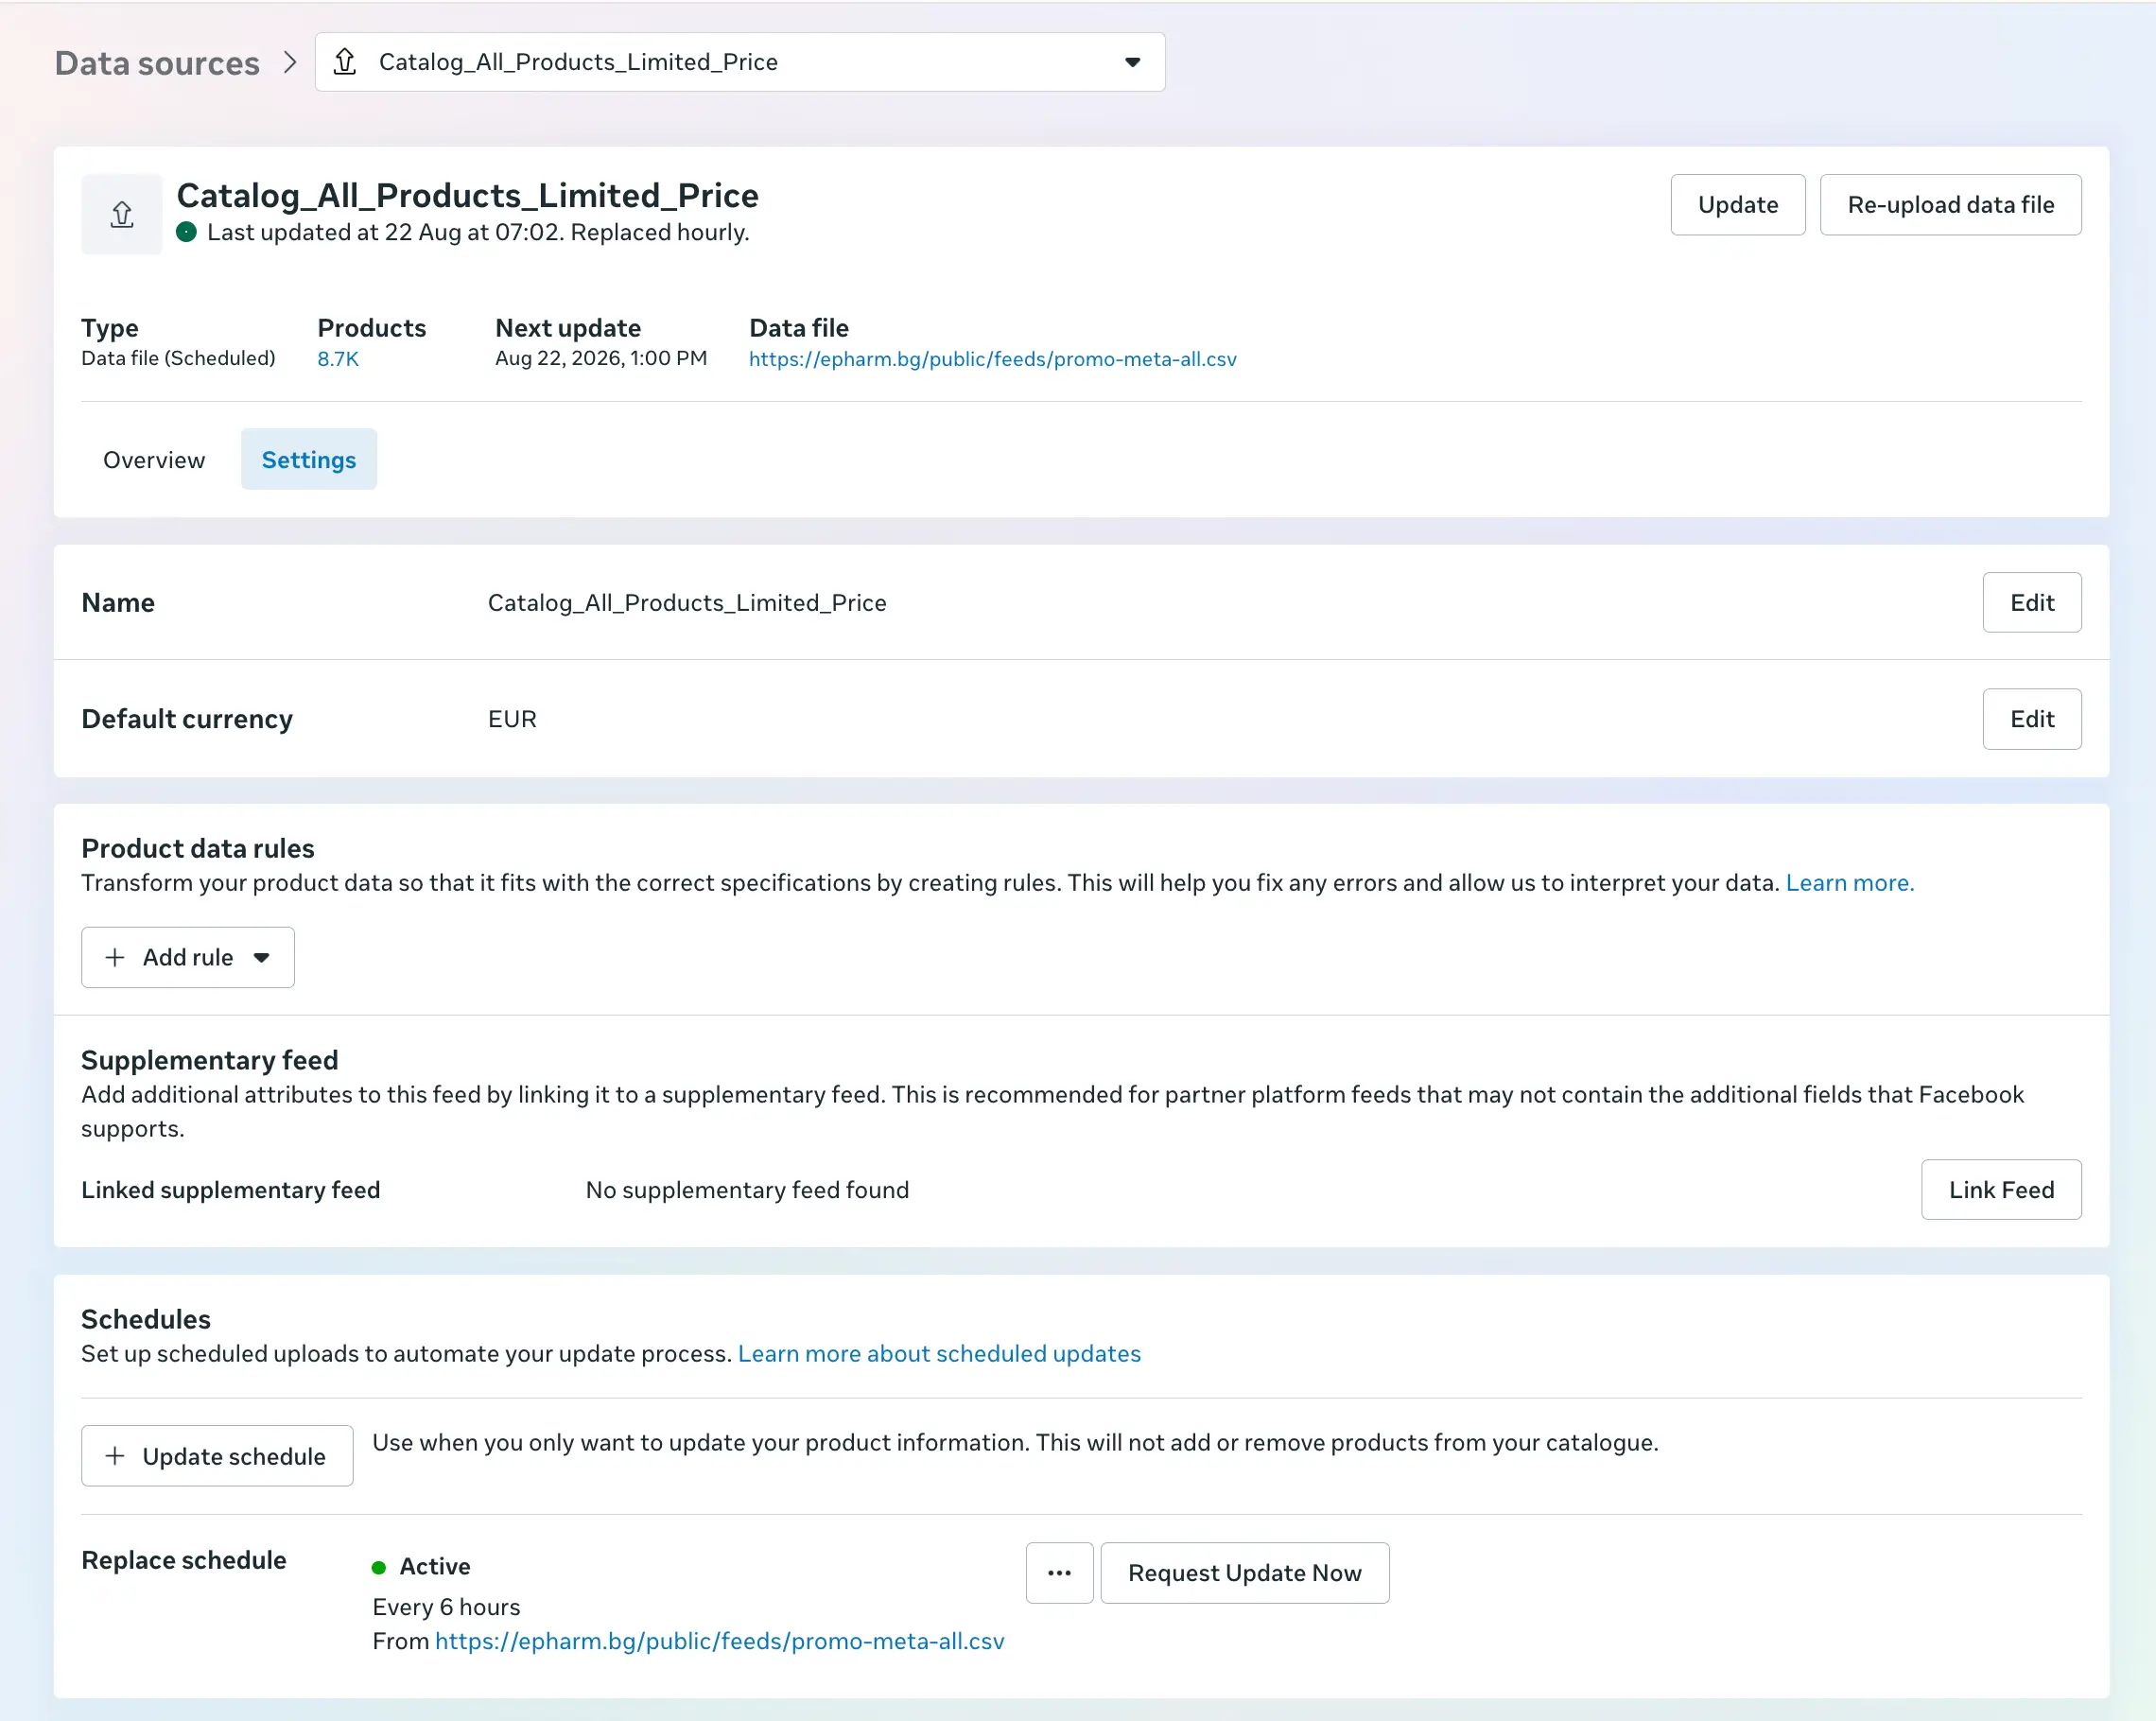Open the Data file CSV URL link

tap(992, 359)
